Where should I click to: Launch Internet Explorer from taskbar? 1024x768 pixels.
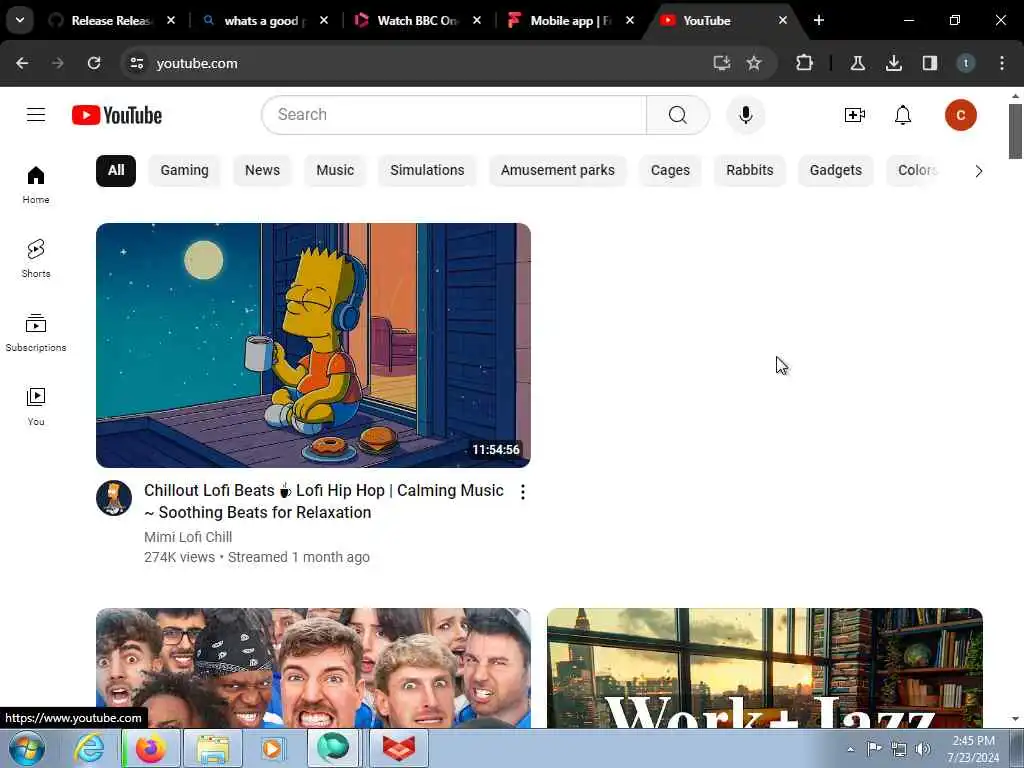(x=88, y=748)
